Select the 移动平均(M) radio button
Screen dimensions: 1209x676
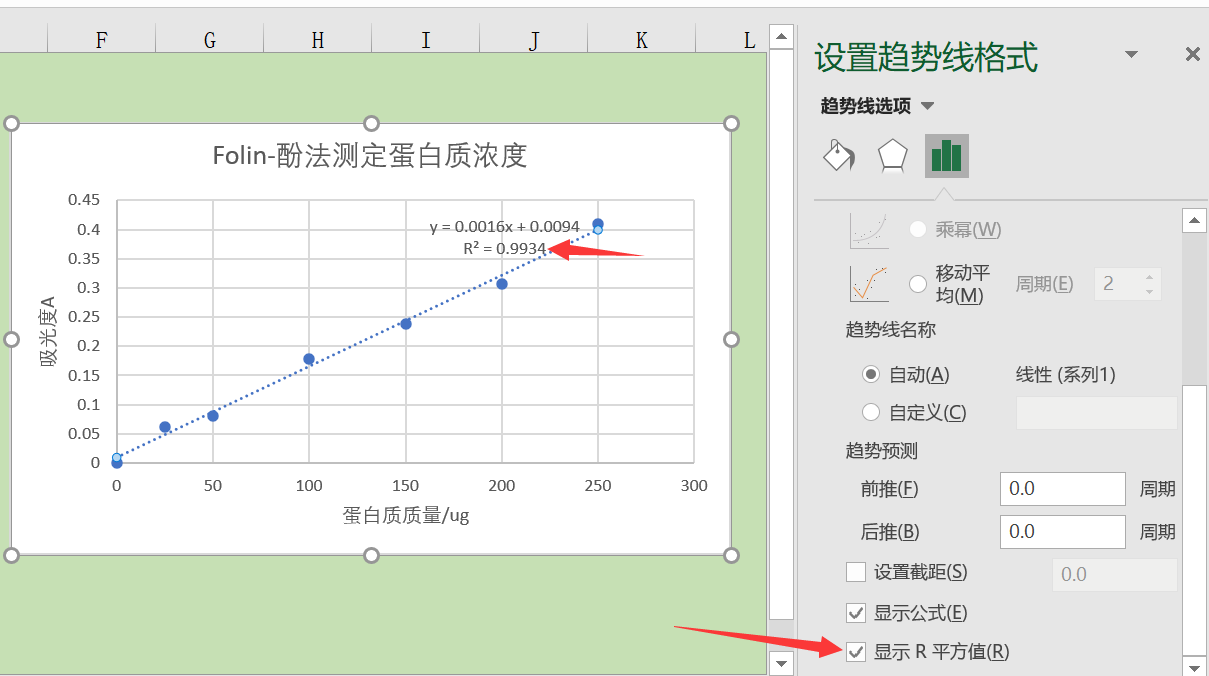pos(917,284)
